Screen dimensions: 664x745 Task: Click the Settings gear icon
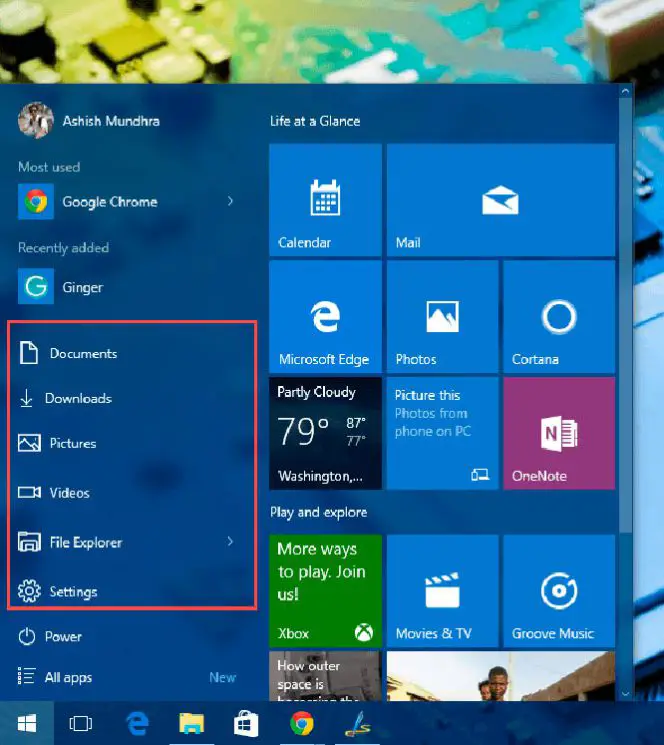pyautogui.click(x=29, y=592)
